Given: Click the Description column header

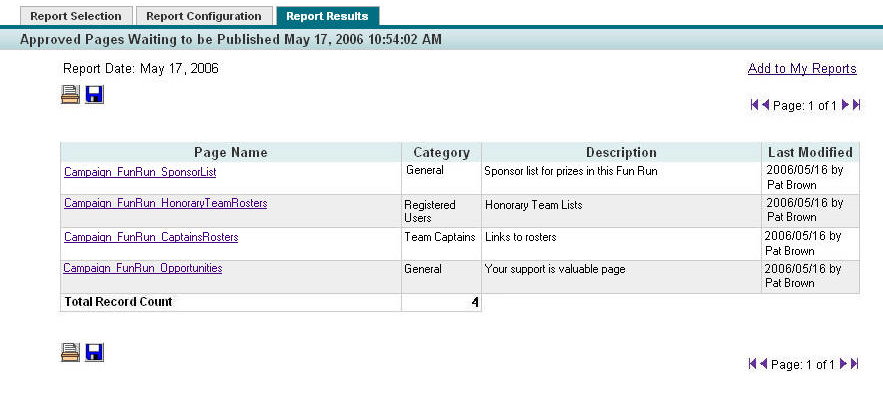Looking at the screenshot, I should point(621,152).
